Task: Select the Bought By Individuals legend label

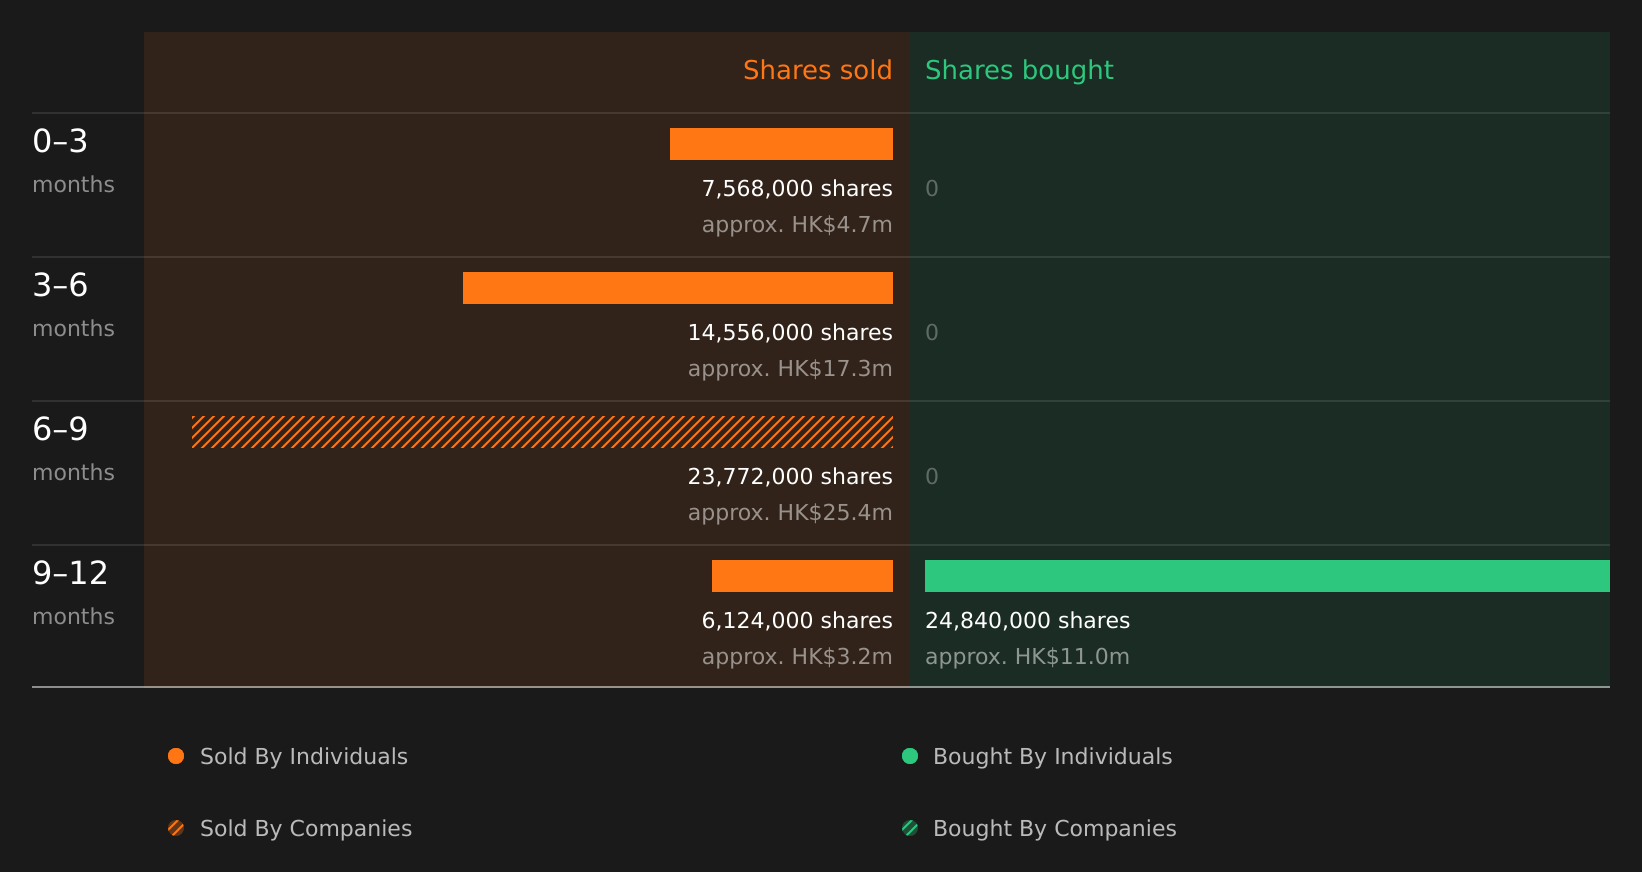Action: 1053,757
